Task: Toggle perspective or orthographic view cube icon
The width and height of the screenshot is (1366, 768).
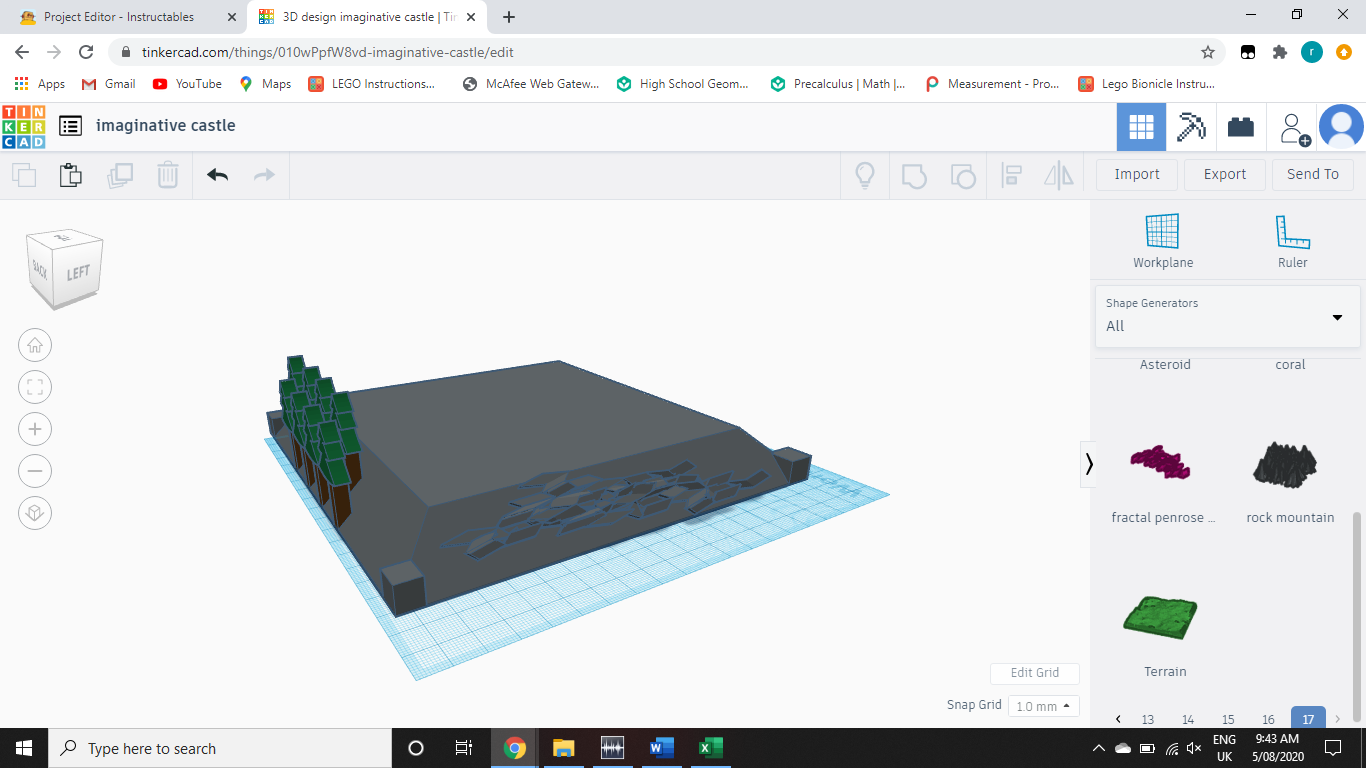Action: point(35,513)
